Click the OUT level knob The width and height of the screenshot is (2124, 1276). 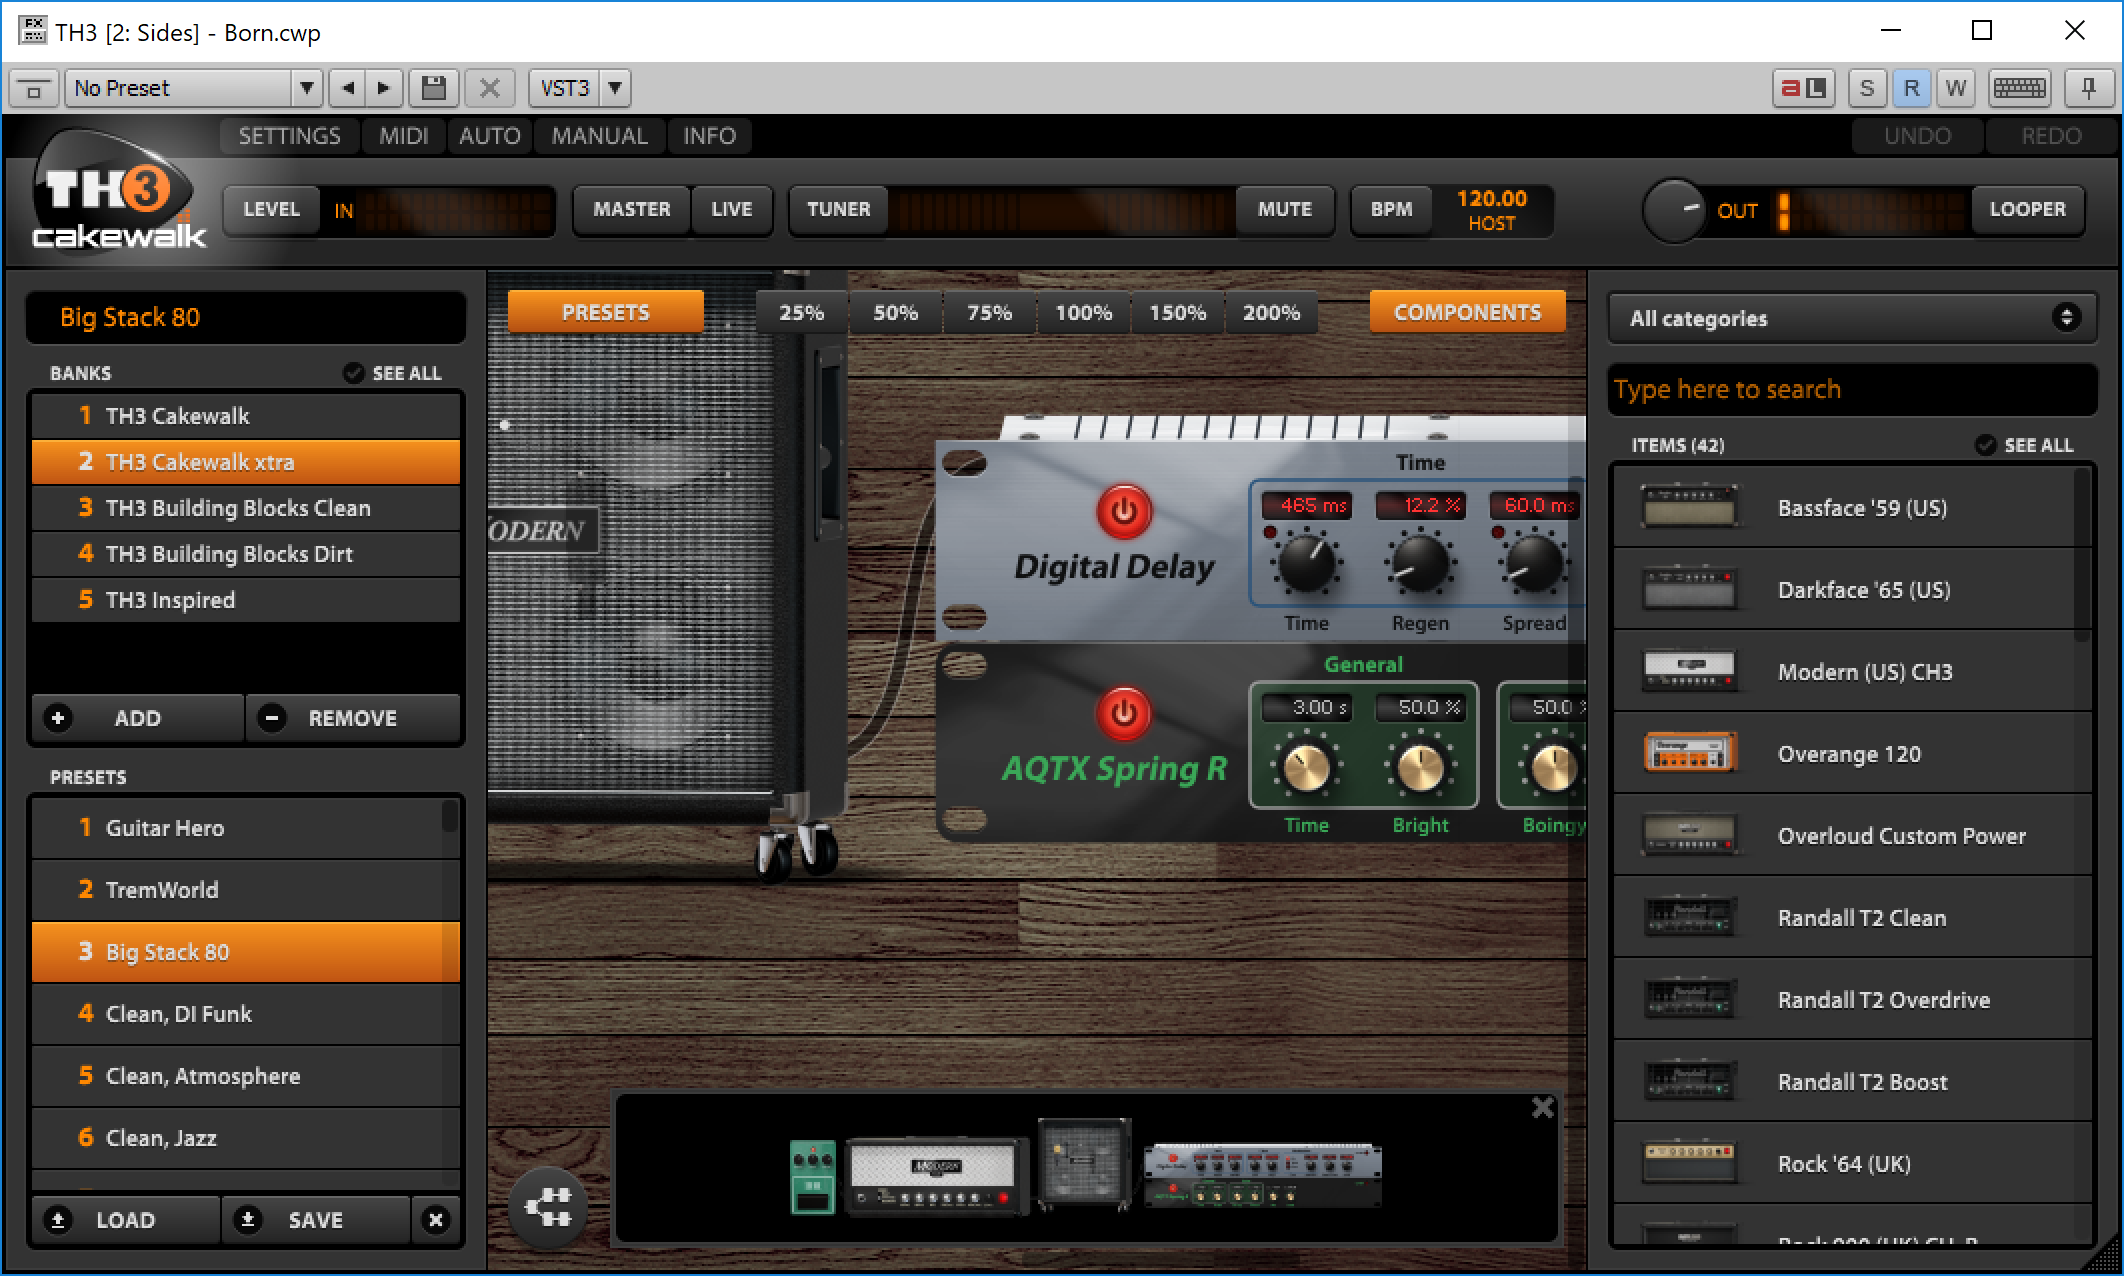1673,210
